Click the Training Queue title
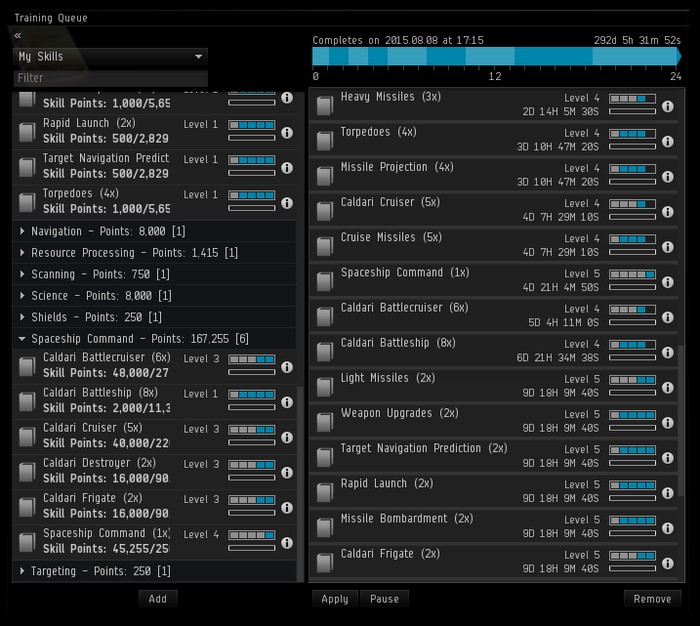Viewport: 700px width, 626px height. (51, 18)
